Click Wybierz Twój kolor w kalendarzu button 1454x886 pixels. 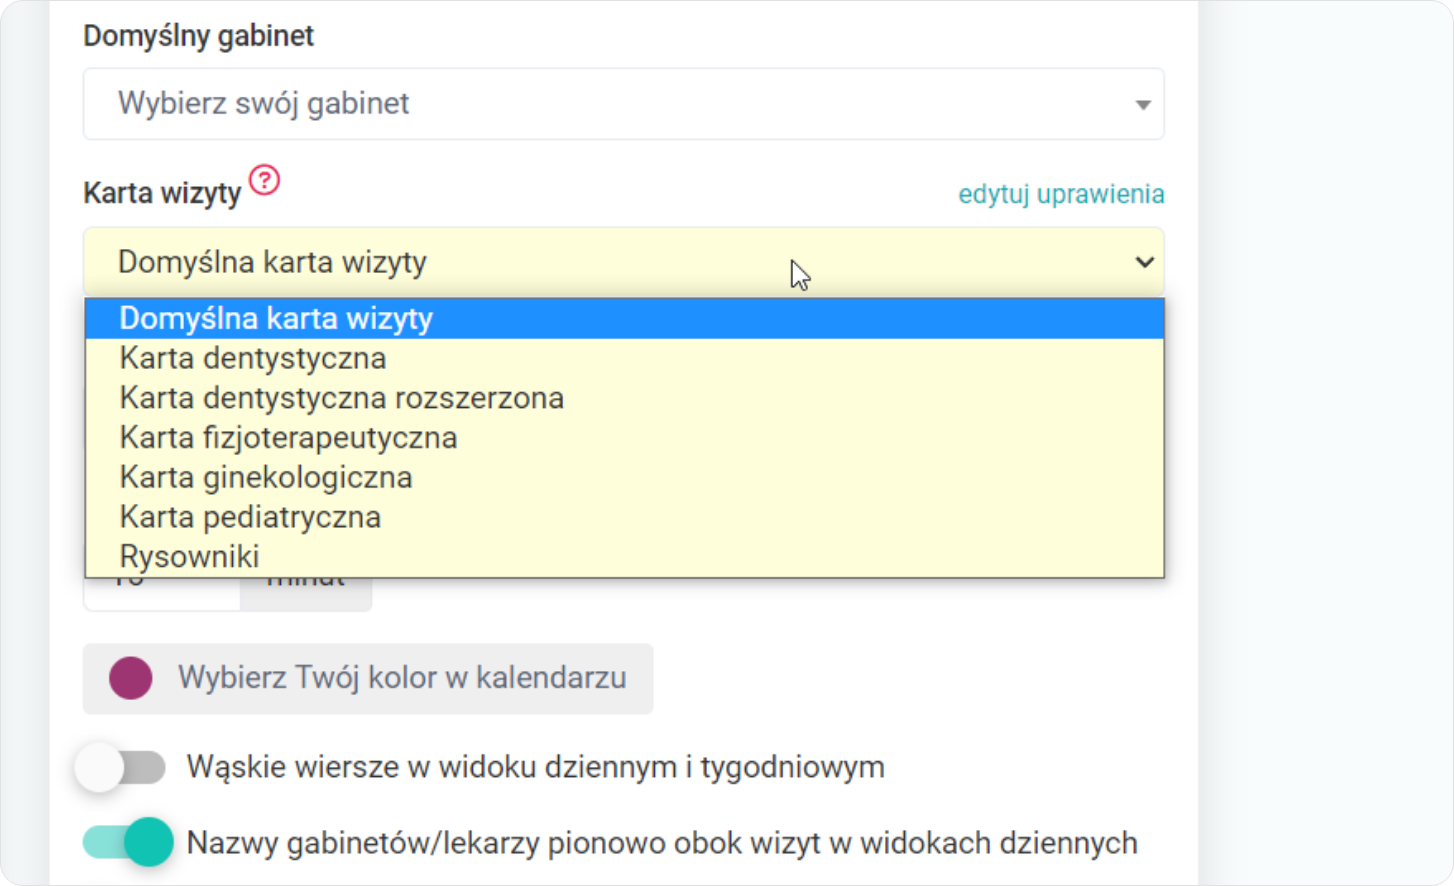coord(368,678)
